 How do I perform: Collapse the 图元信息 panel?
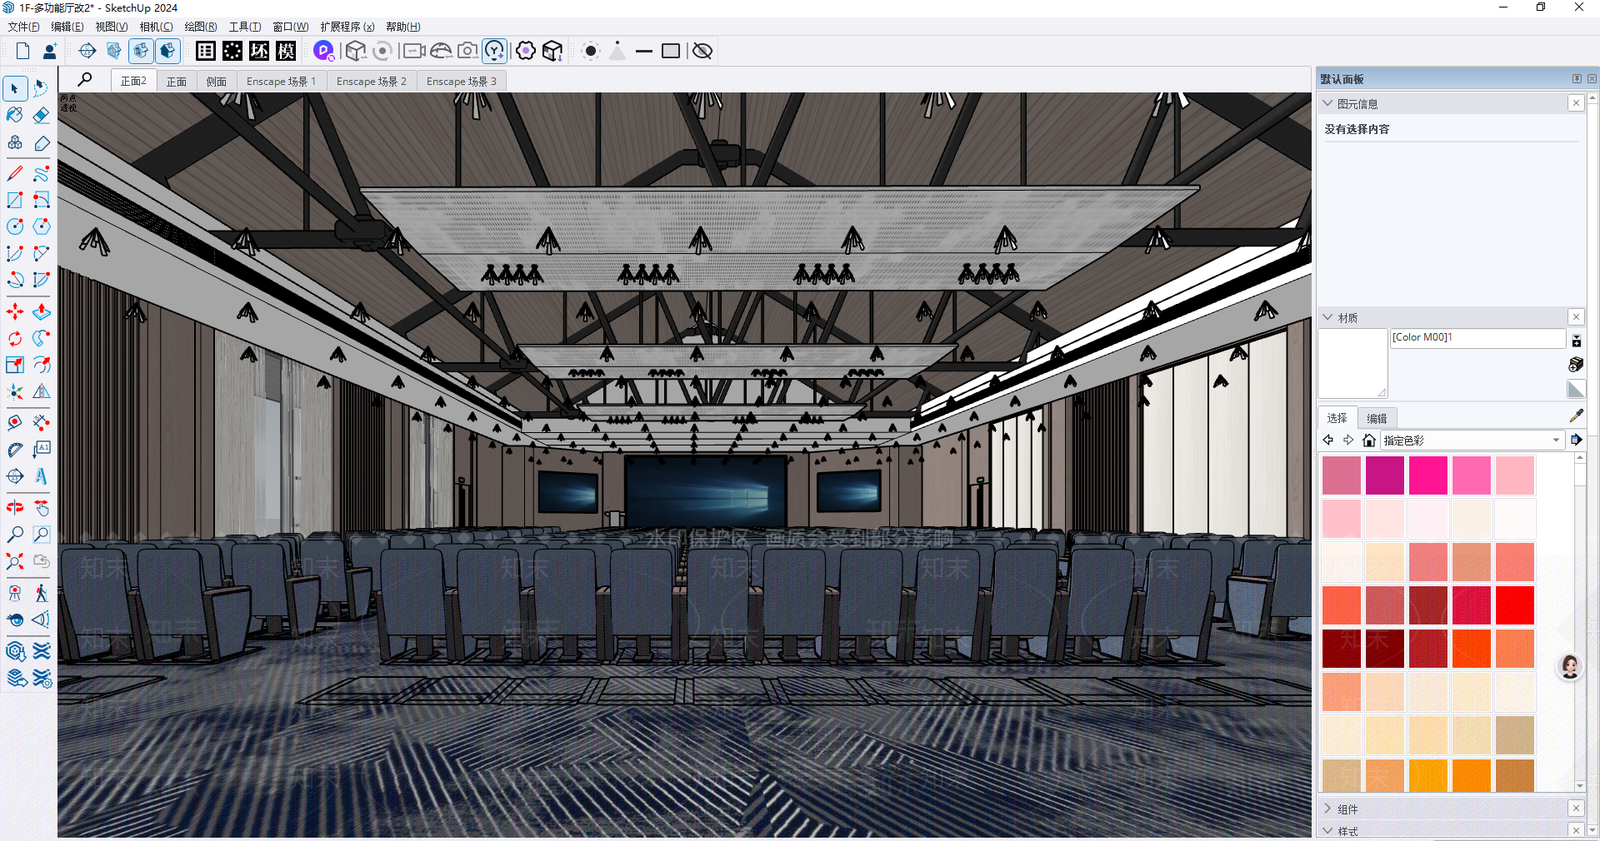tap(1328, 103)
